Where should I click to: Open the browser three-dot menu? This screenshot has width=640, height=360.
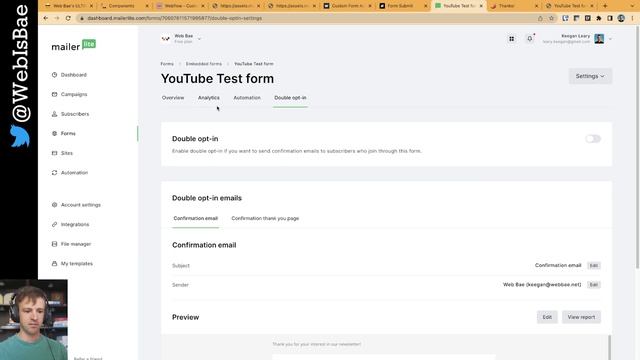(x=632, y=18)
